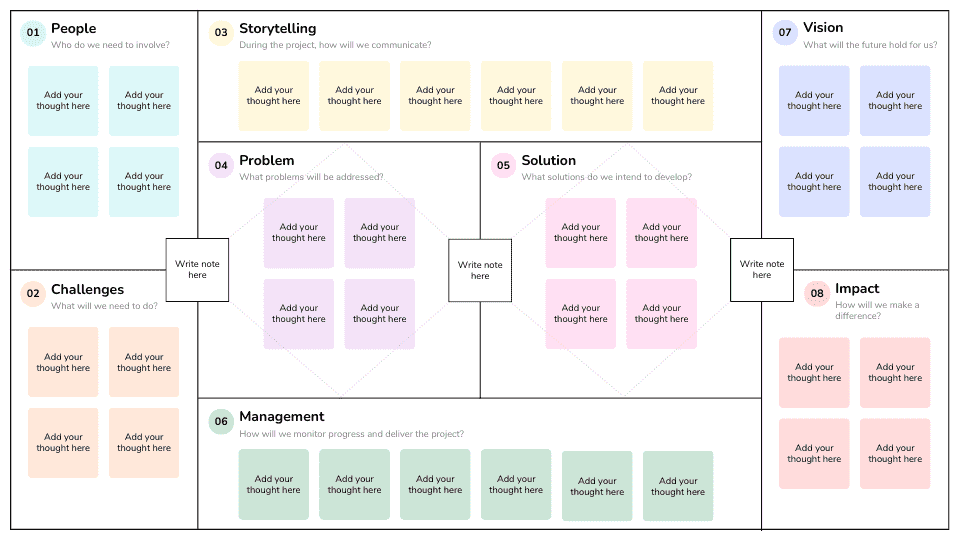This screenshot has height=540, width=960.
Task: Select the last green Management sticky note
Action: click(678, 486)
